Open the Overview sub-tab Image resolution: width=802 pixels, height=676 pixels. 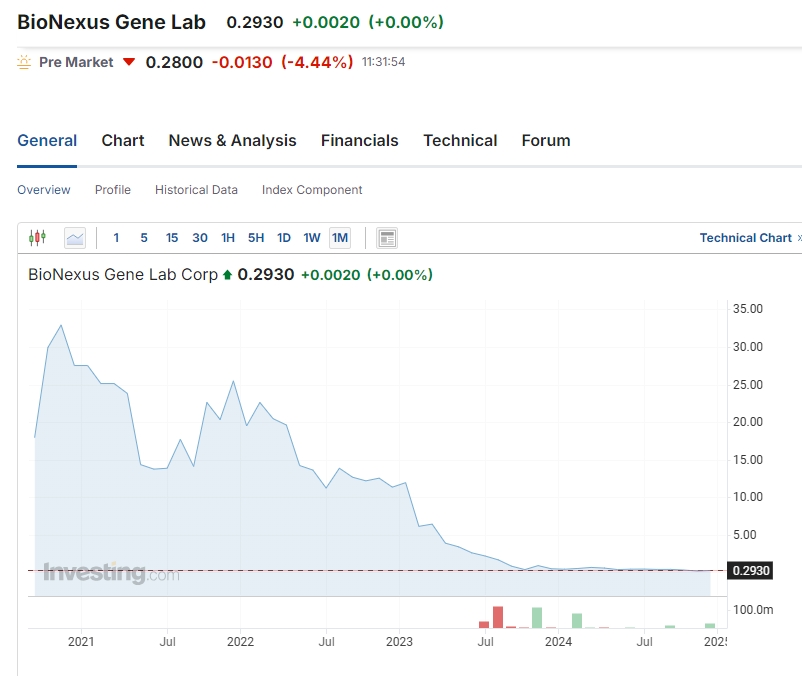point(43,190)
